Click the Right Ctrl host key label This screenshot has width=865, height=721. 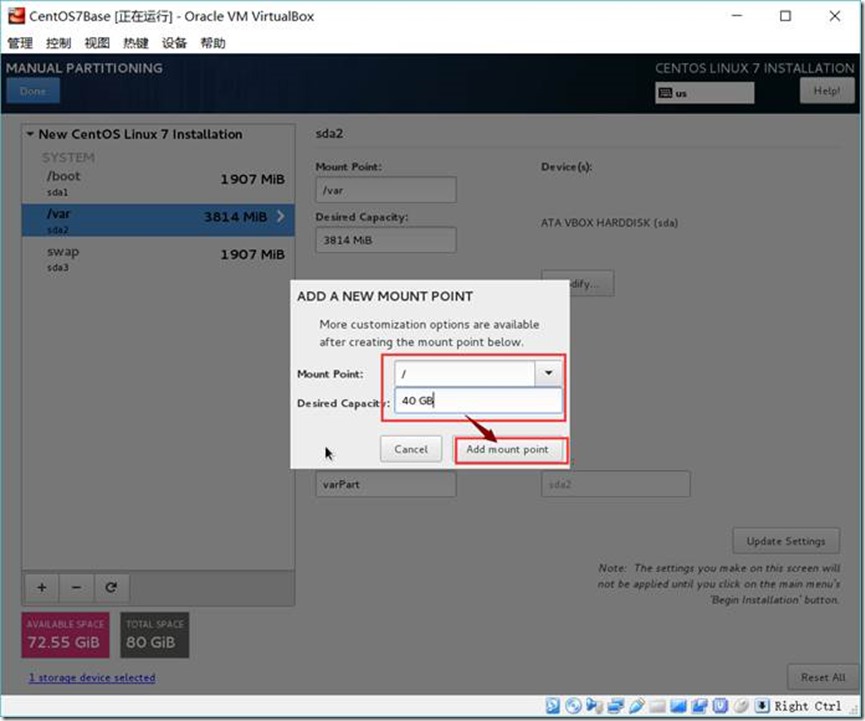pyautogui.click(x=808, y=706)
